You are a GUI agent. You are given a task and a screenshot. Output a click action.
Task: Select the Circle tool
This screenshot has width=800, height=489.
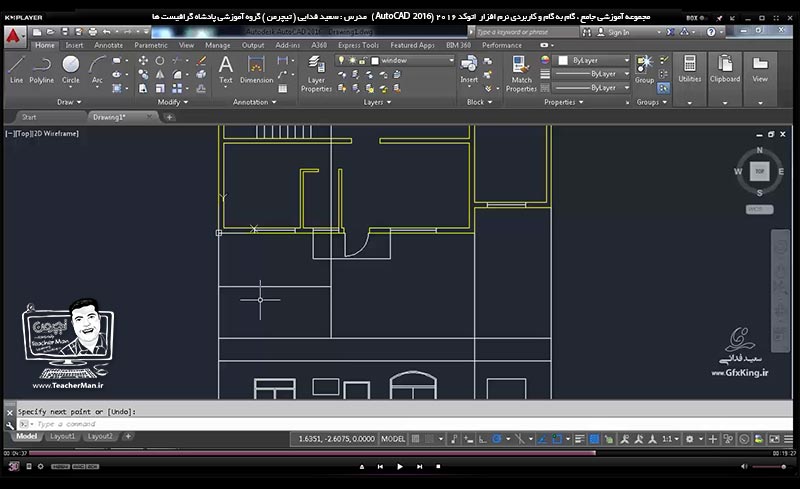click(x=70, y=69)
